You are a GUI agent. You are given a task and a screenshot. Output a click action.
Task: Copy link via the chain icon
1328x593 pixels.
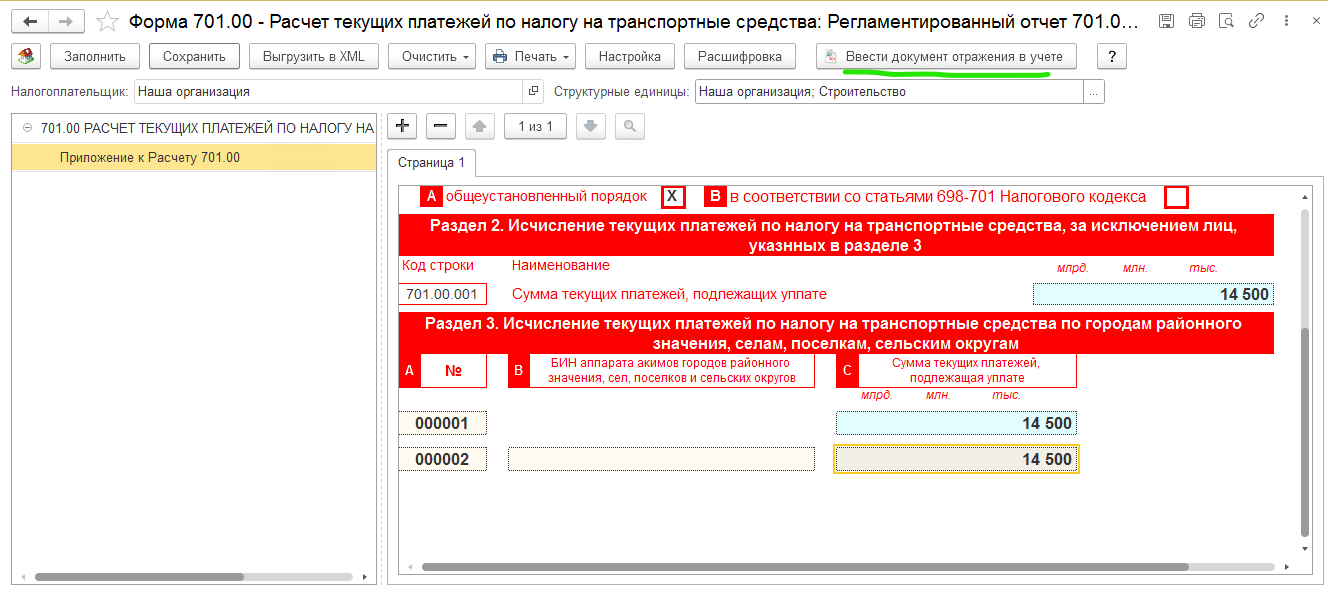click(x=1256, y=21)
